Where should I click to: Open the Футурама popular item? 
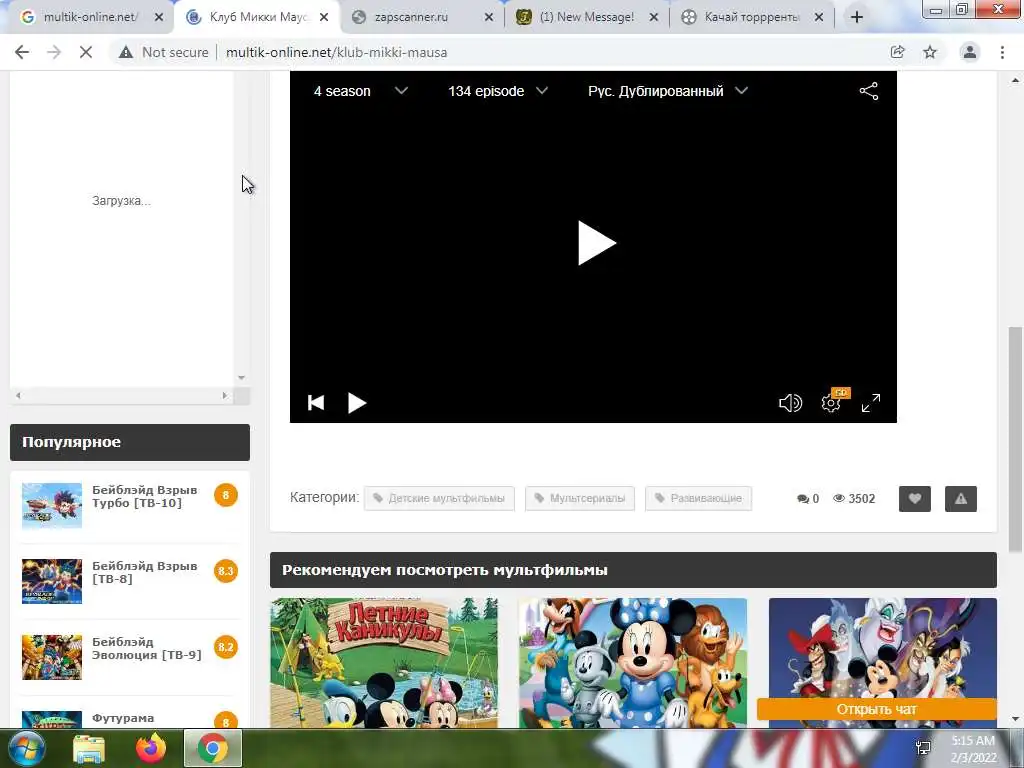123,718
